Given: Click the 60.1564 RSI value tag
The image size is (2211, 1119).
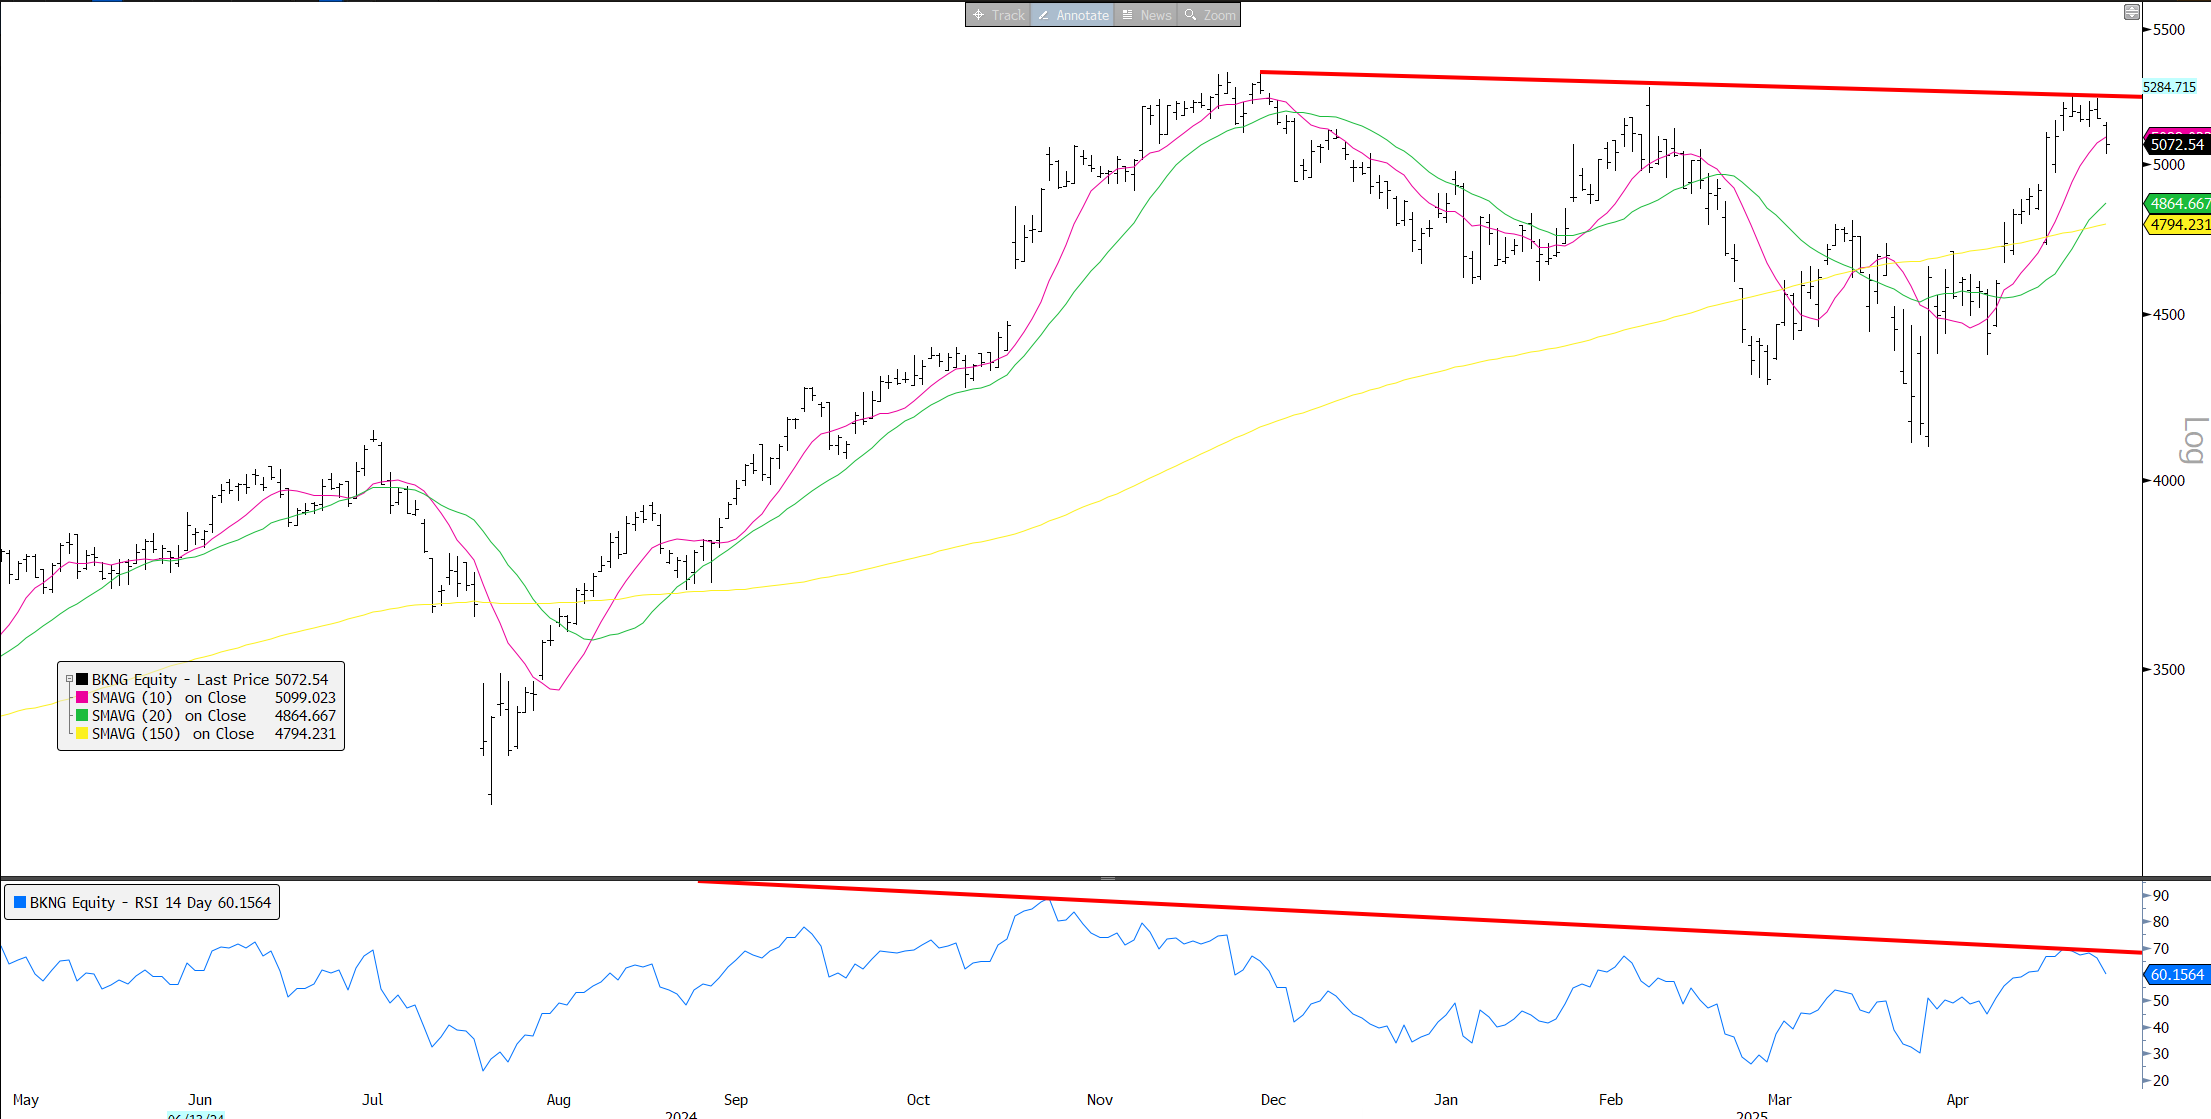Looking at the screenshot, I should pyautogui.click(x=2177, y=975).
